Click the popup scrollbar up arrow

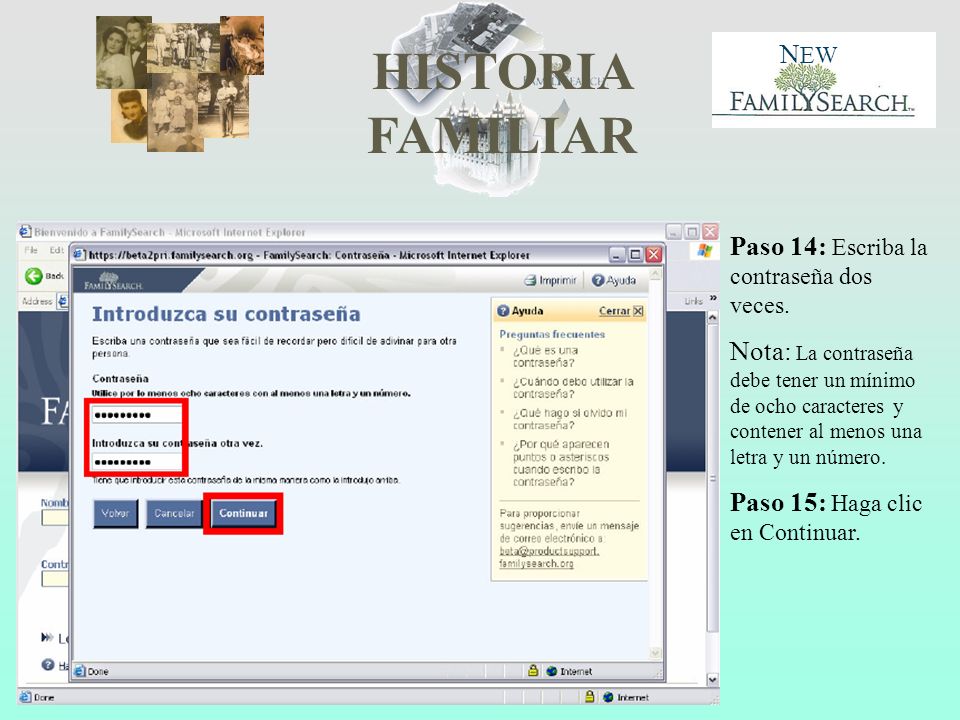(x=655, y=274)
